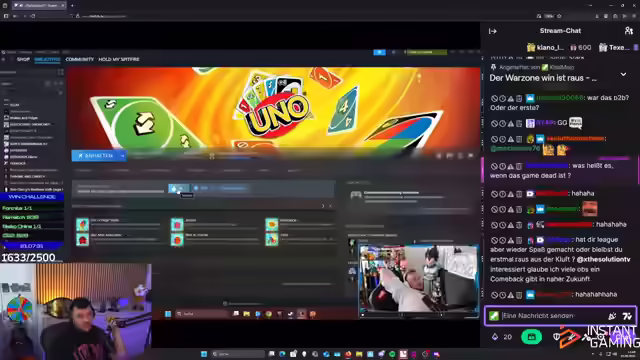The height and width of the screenshot is (360, 640).
Task: Select the Steam back navigation arrow
Action: [3, 60]
